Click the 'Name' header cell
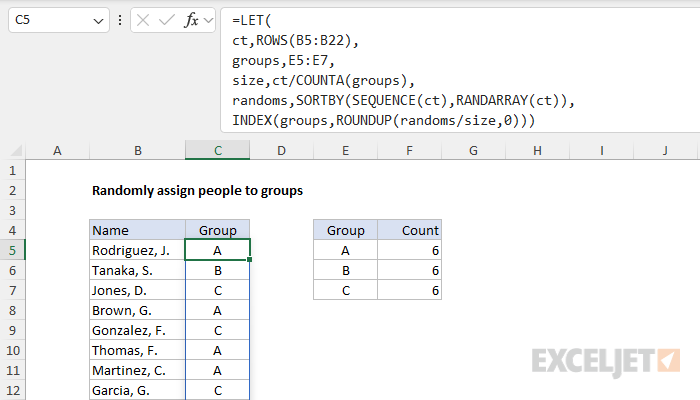This screenshot has width=700, height=400. [138, 230]
